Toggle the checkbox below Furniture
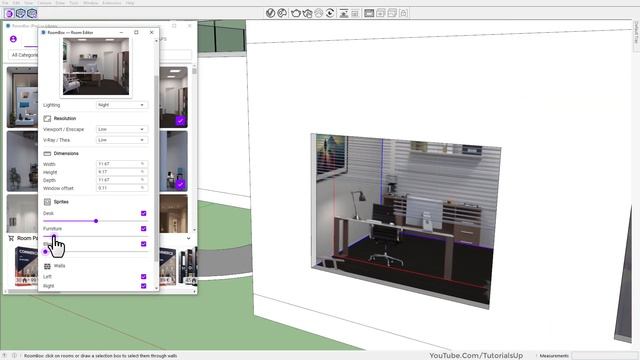Viewport: 640px width, 360px height. 144,244
